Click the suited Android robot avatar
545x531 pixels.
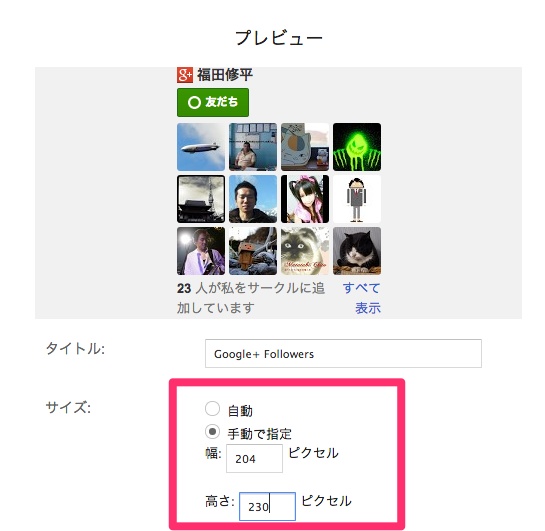tap(357, 199)
